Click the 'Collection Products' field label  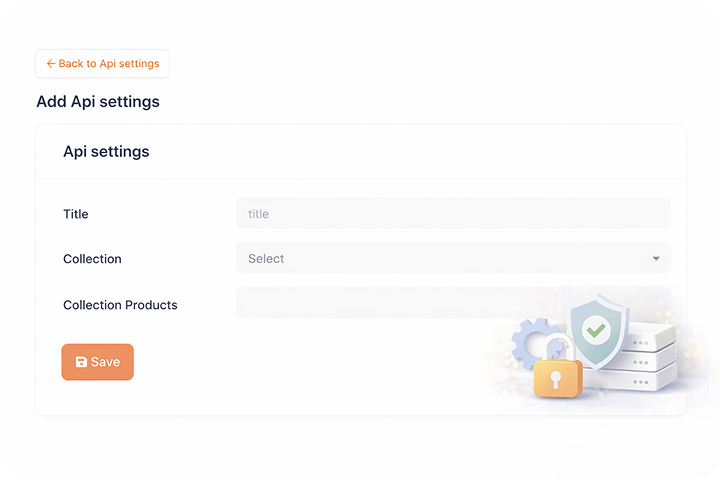pyautogui.click(x=120, y=305)
